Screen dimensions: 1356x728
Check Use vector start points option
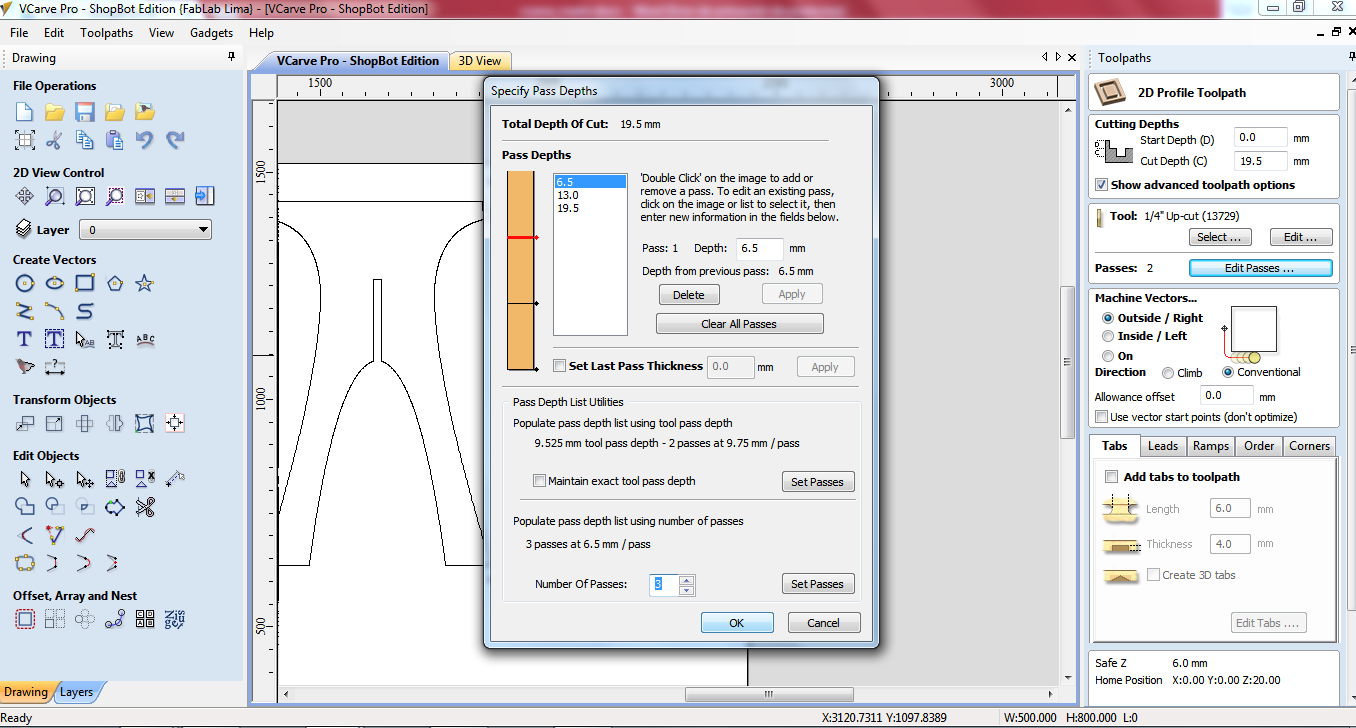click(1102, 417)
